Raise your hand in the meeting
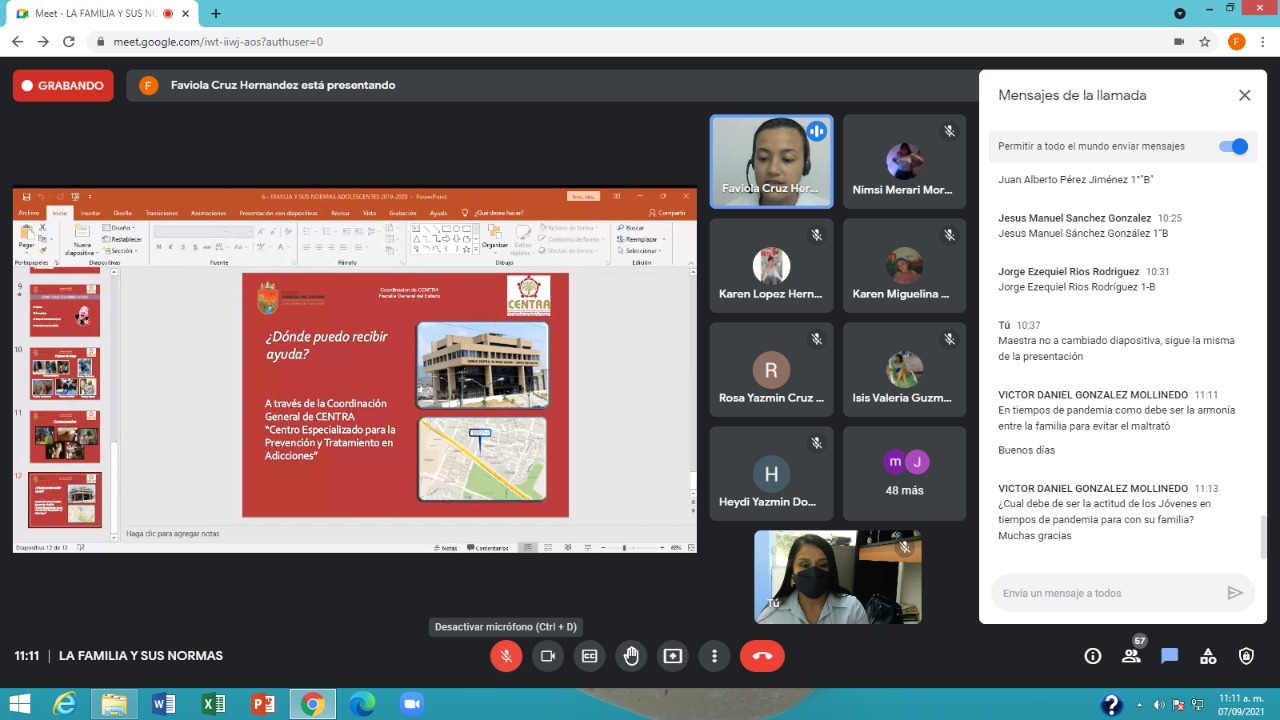1280x720 pixels. pyautogui.click(x=631, y=656)
